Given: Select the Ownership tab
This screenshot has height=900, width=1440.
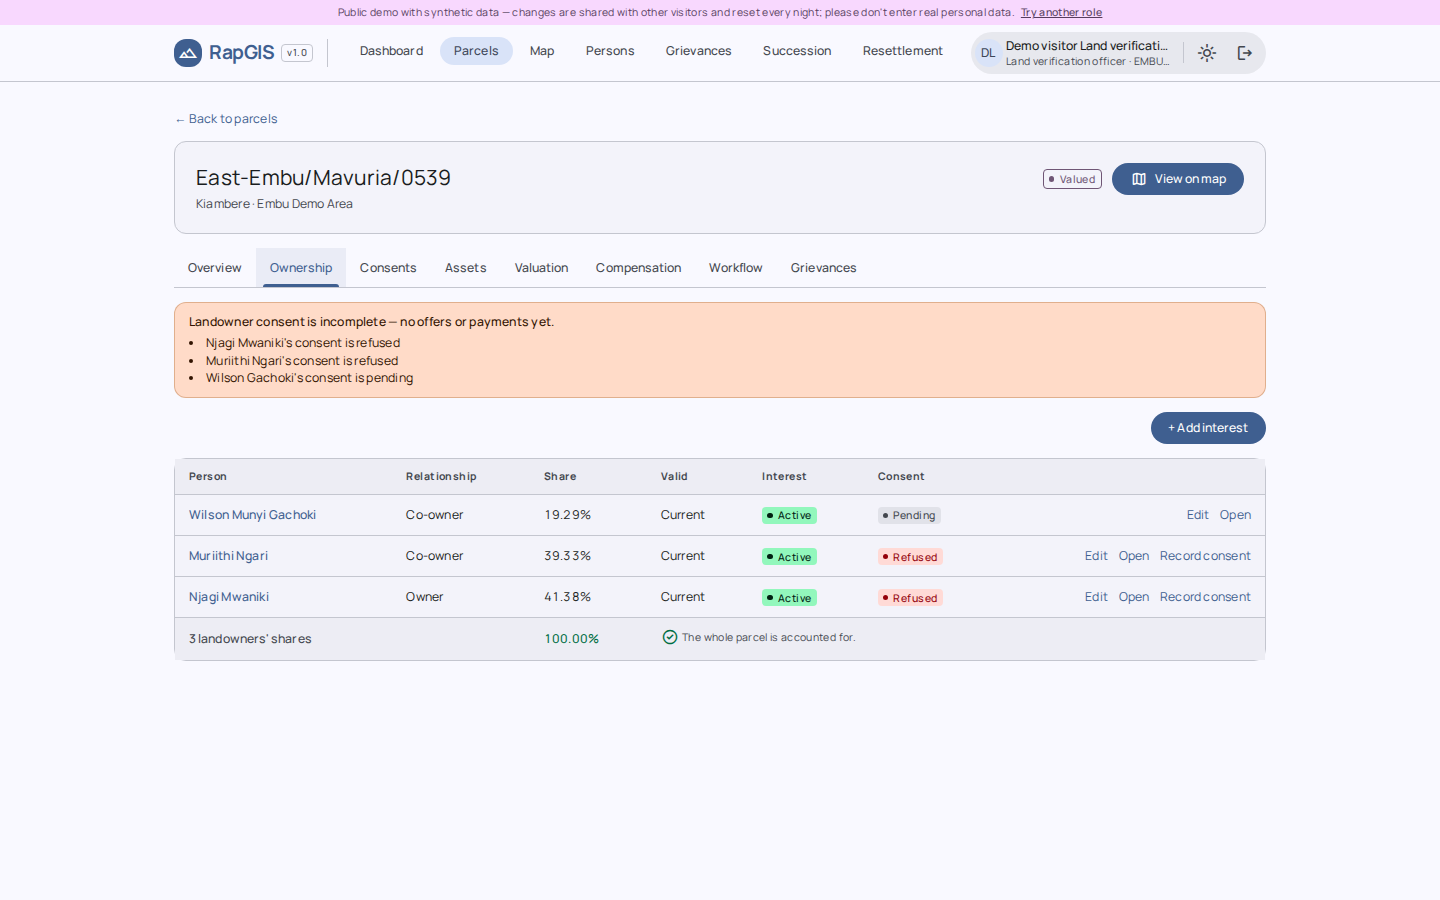Looking at the screenshot, I should click(301, 268).
